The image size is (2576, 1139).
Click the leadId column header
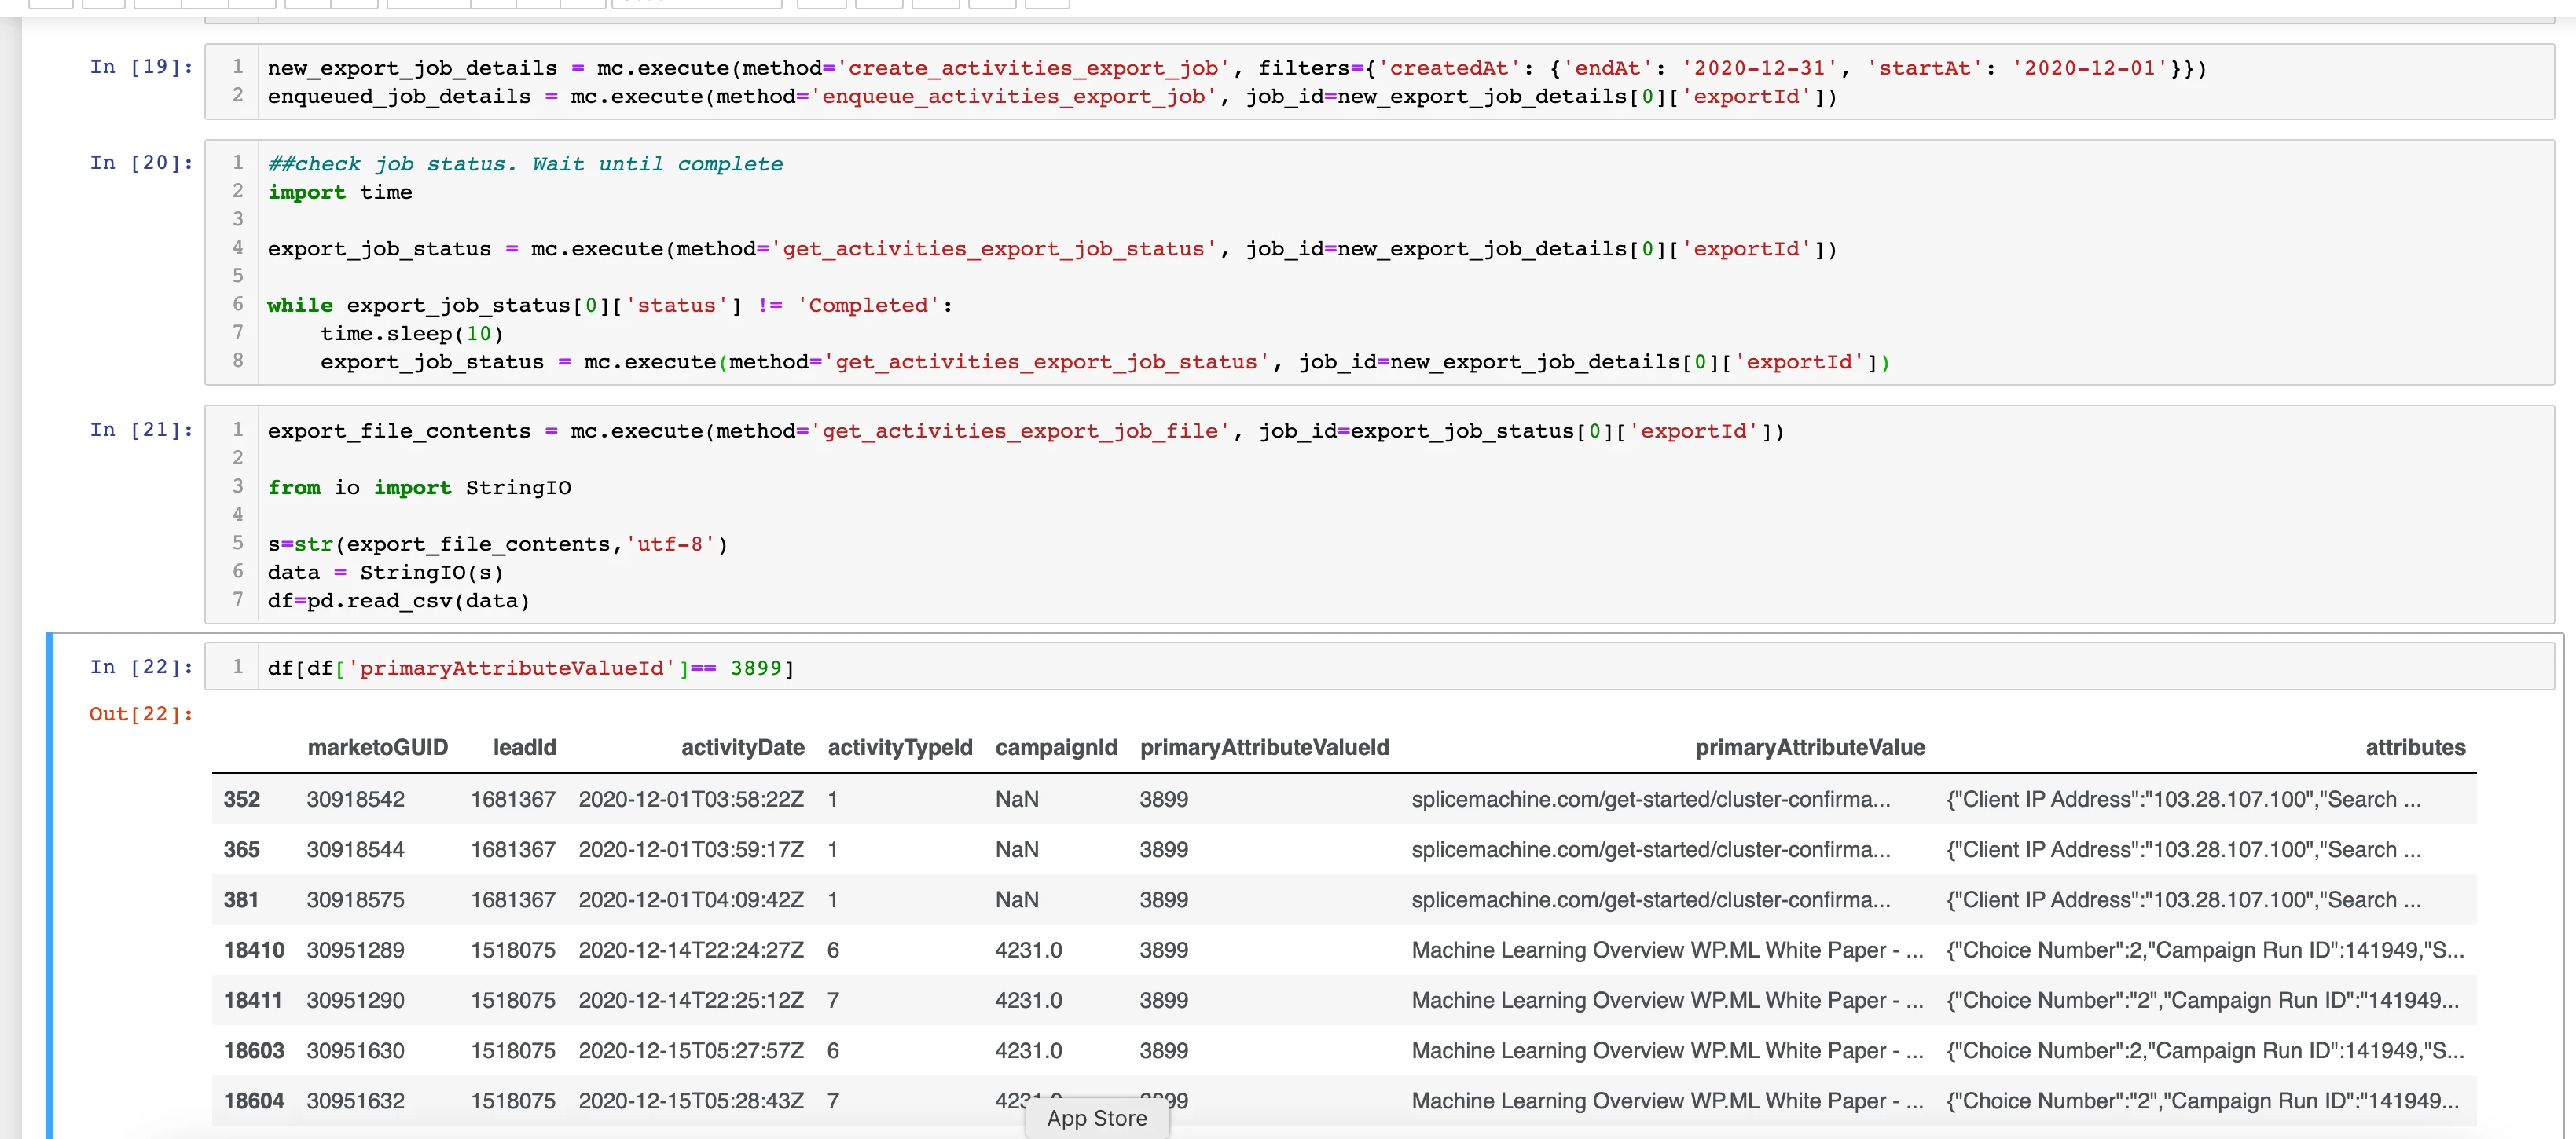524,747
